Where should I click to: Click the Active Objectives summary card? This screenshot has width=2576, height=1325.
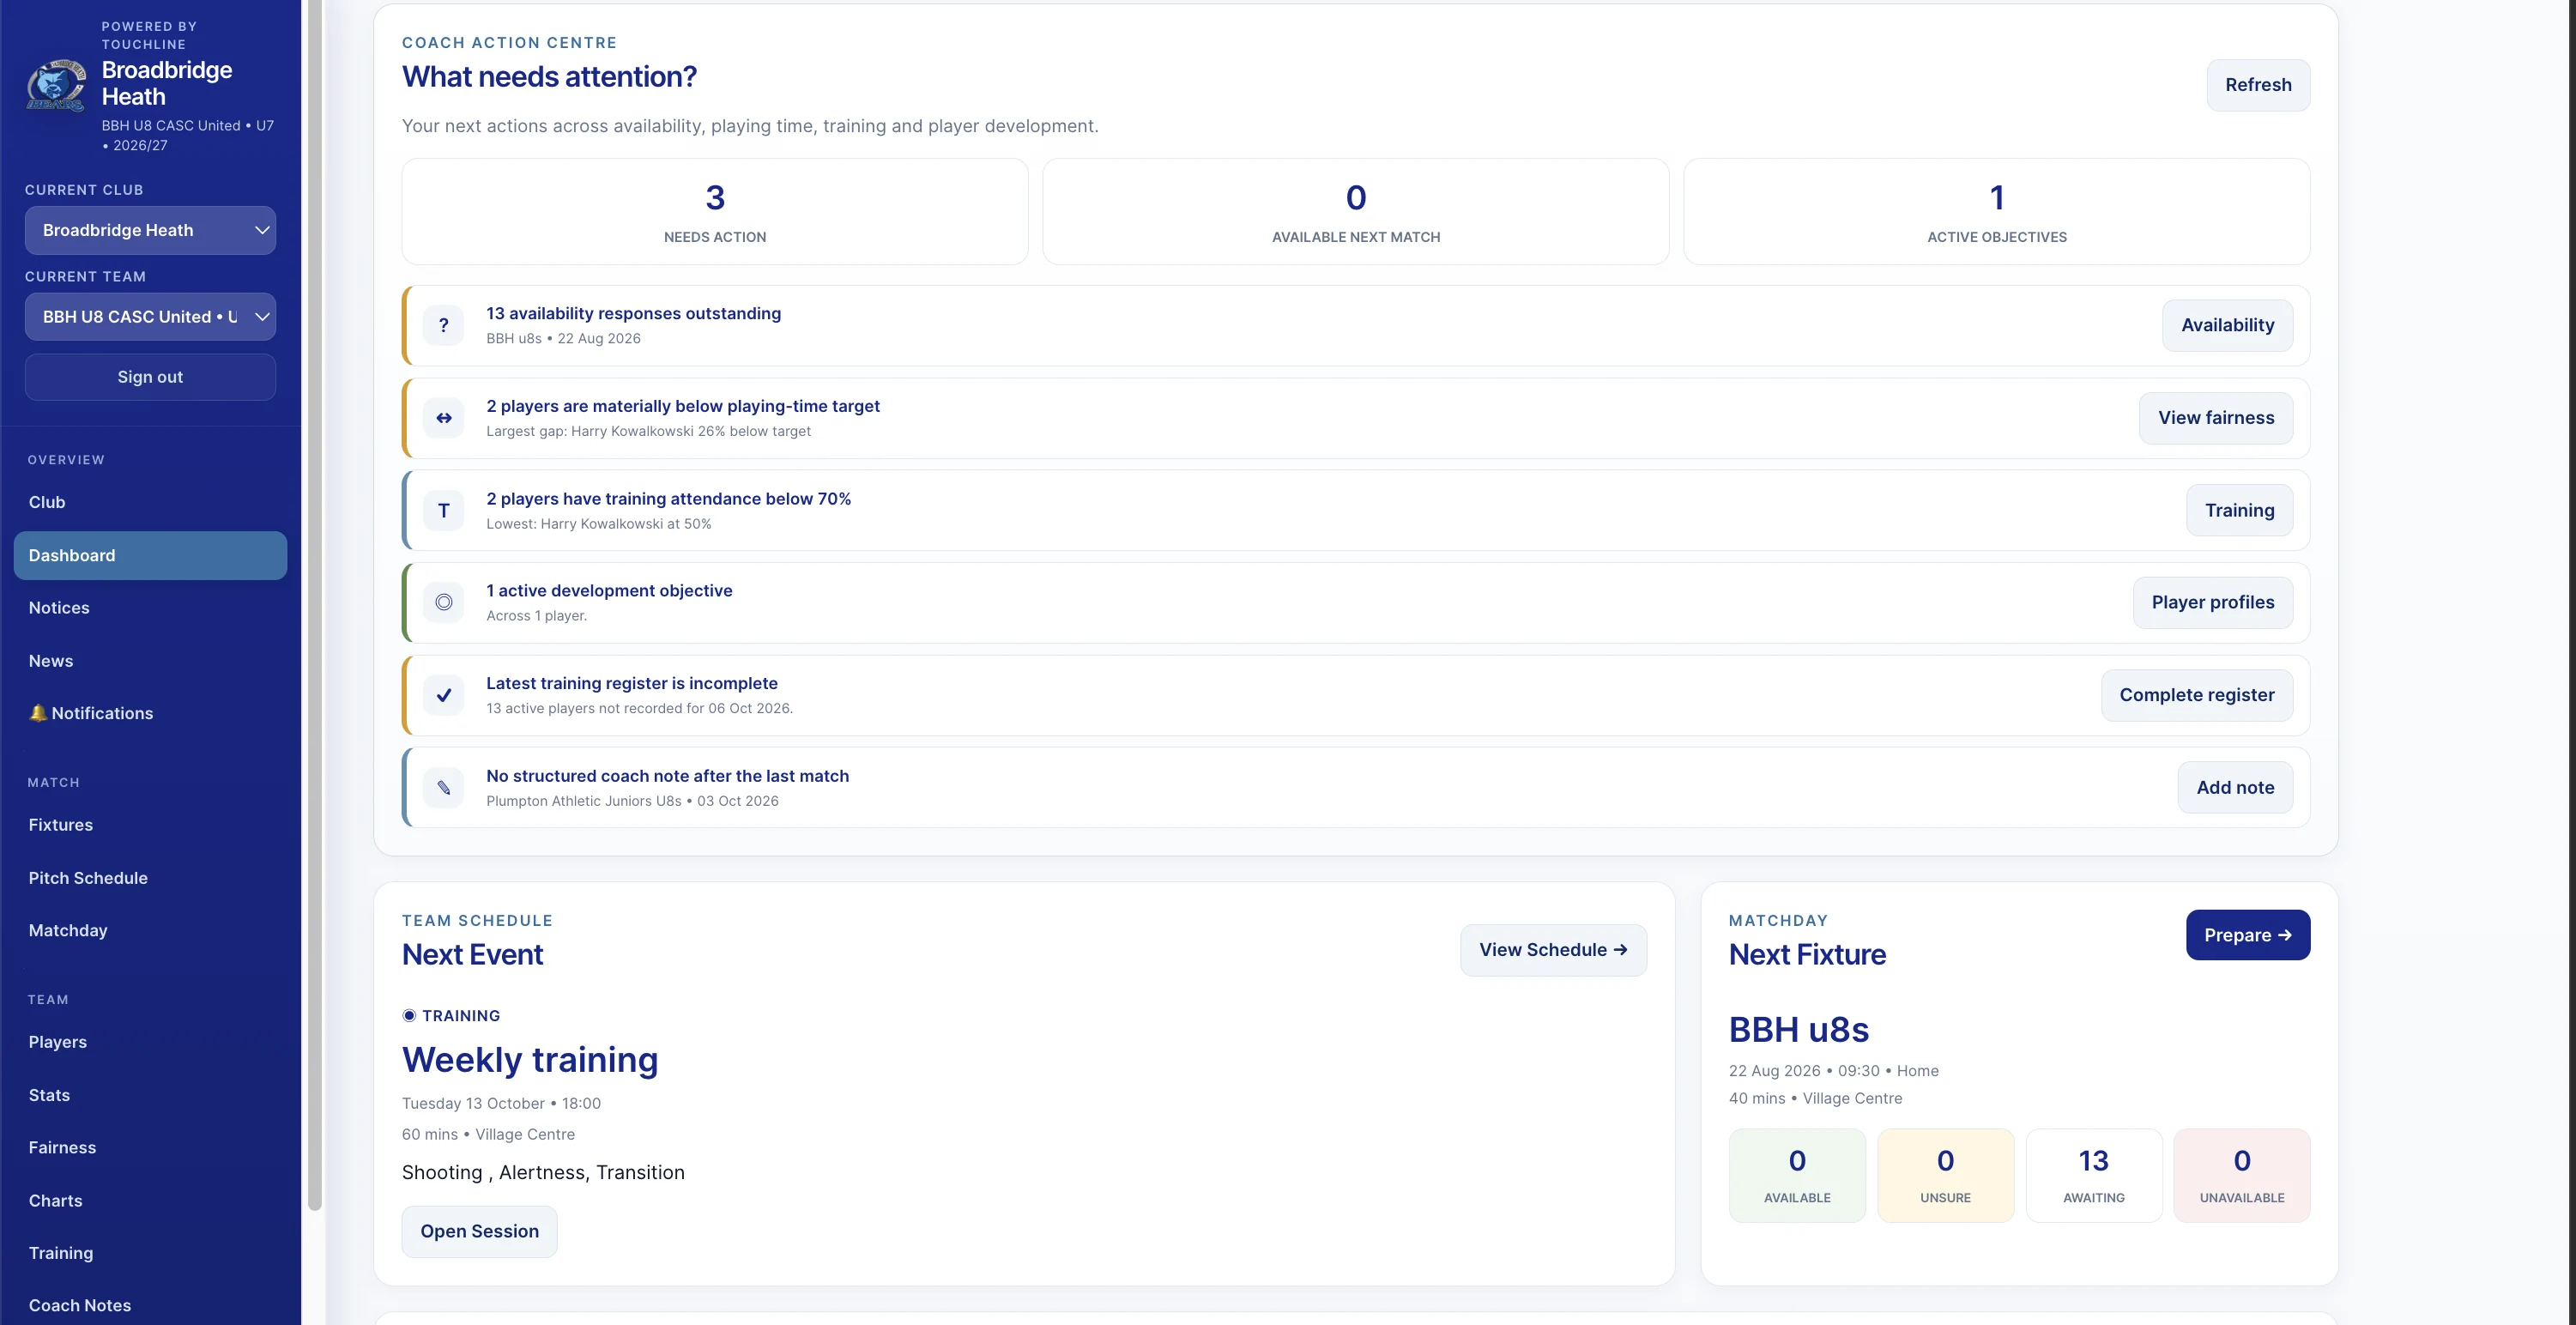click(1996, 211)
